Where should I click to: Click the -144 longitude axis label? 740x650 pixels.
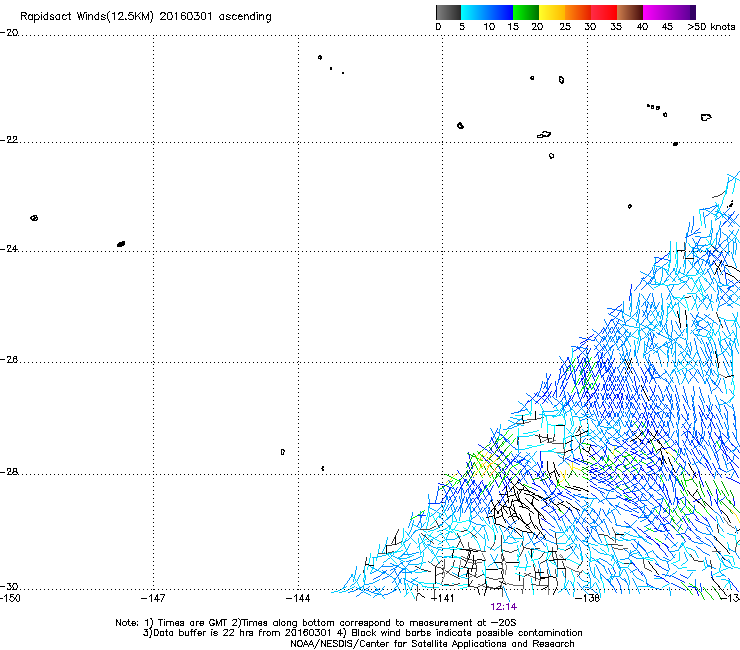click(298, 598)
